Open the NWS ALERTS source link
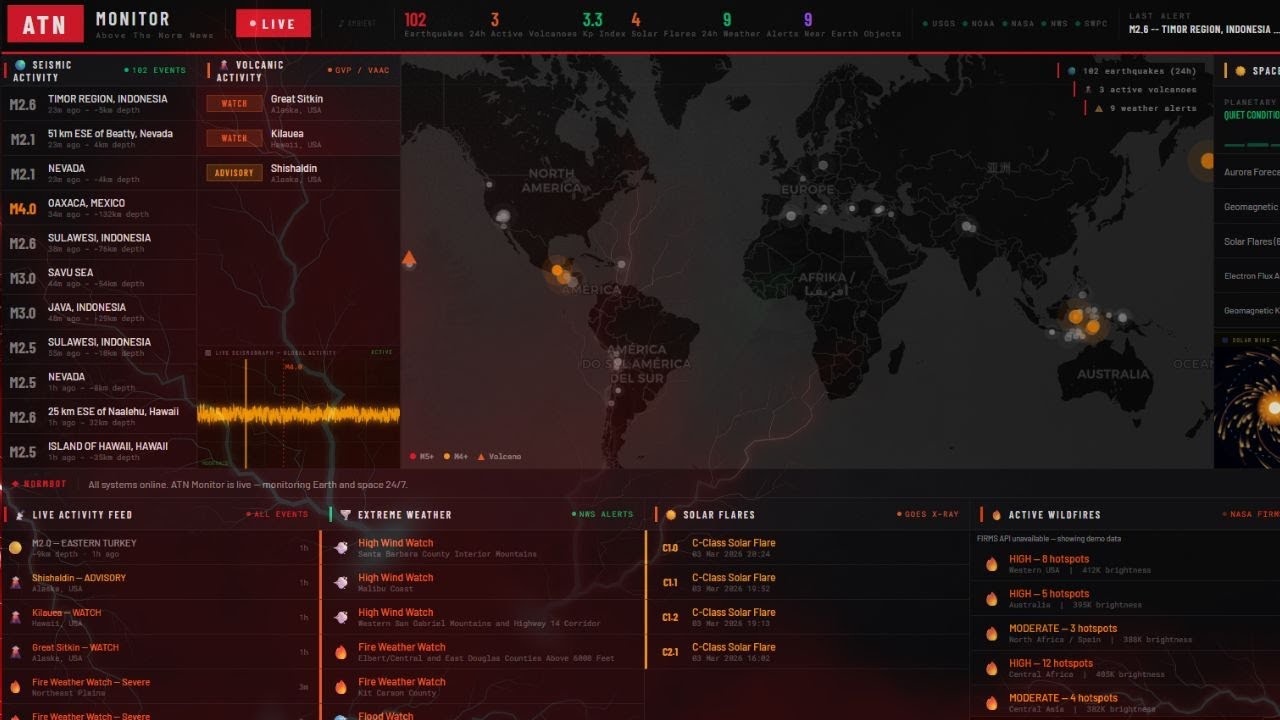The image size is (1280, 720). pos(603,515)
